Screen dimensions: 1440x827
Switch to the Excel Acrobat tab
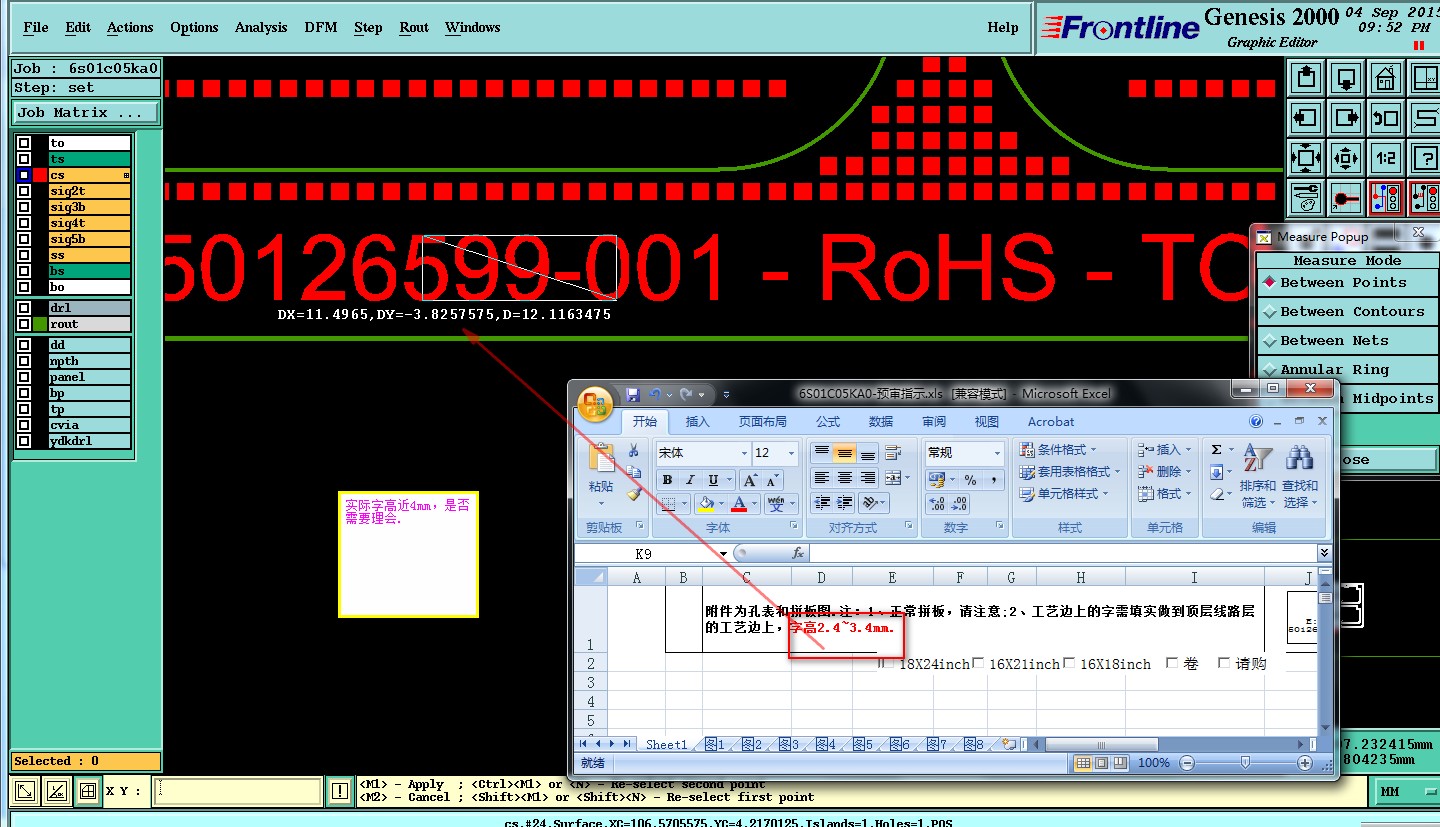1051,422
